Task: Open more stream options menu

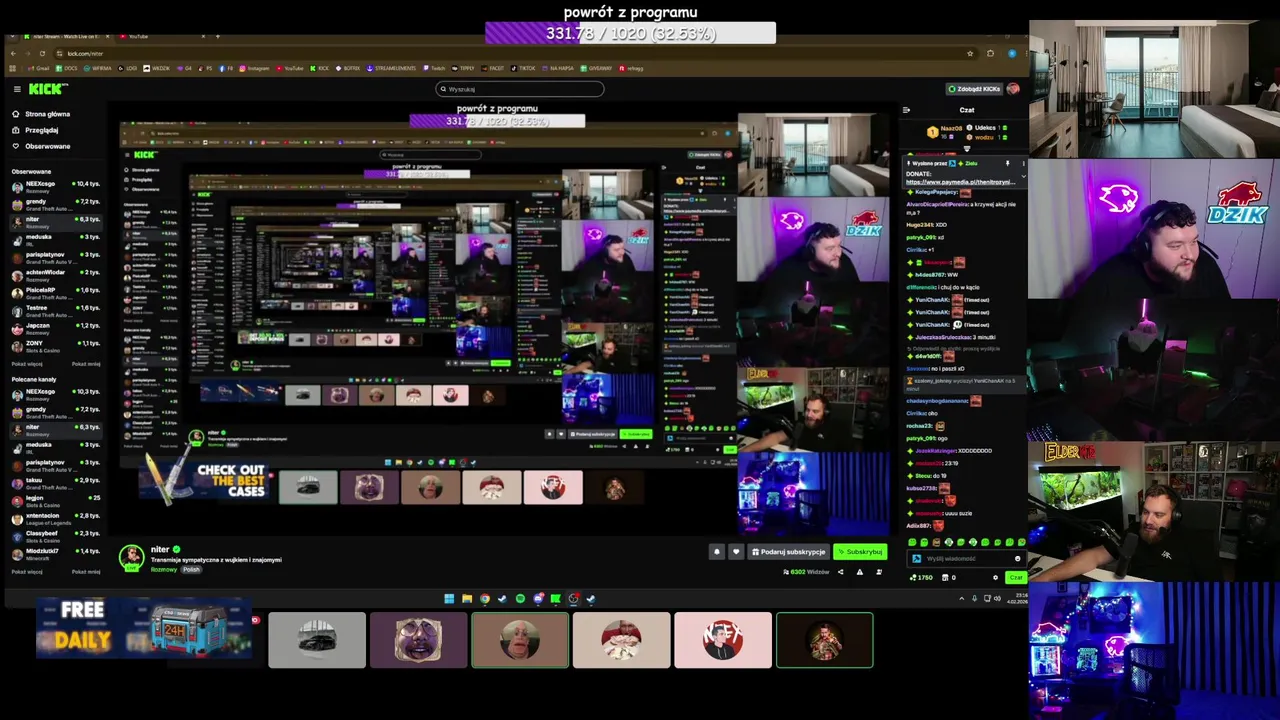Action: (x=879, y=572)
